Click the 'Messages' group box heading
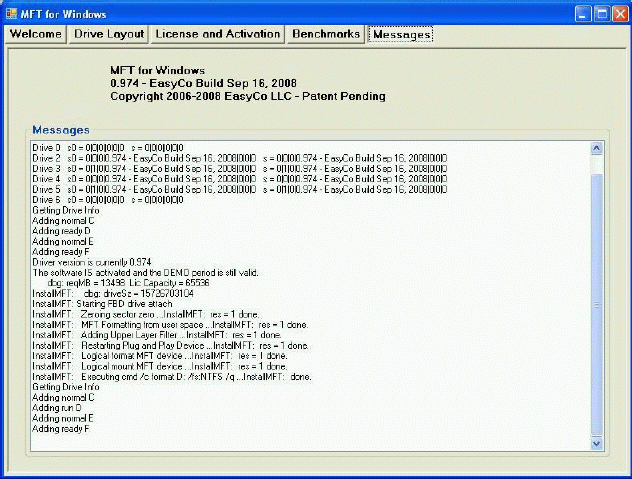The image size is (632, 479). click(61, 130)
